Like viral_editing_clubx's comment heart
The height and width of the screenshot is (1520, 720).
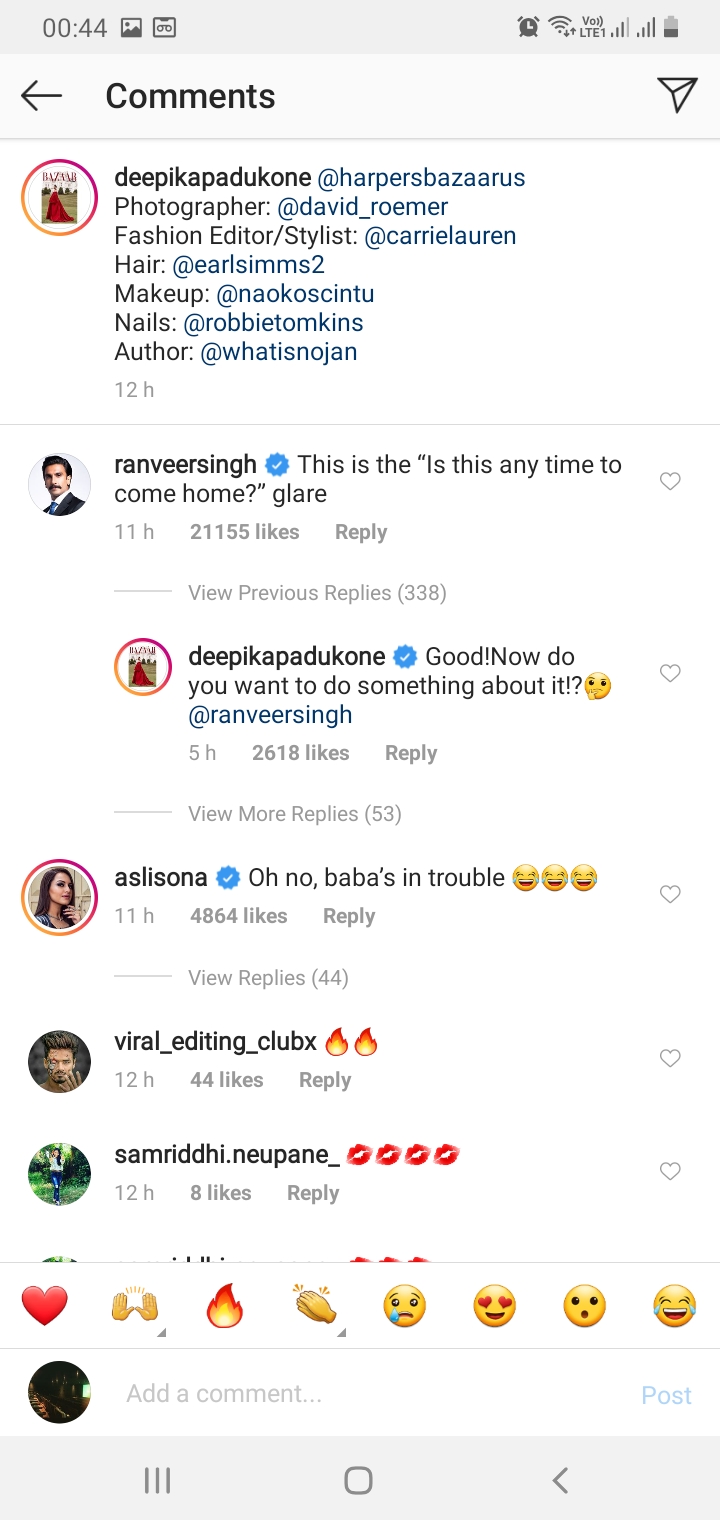(670, 1058)
